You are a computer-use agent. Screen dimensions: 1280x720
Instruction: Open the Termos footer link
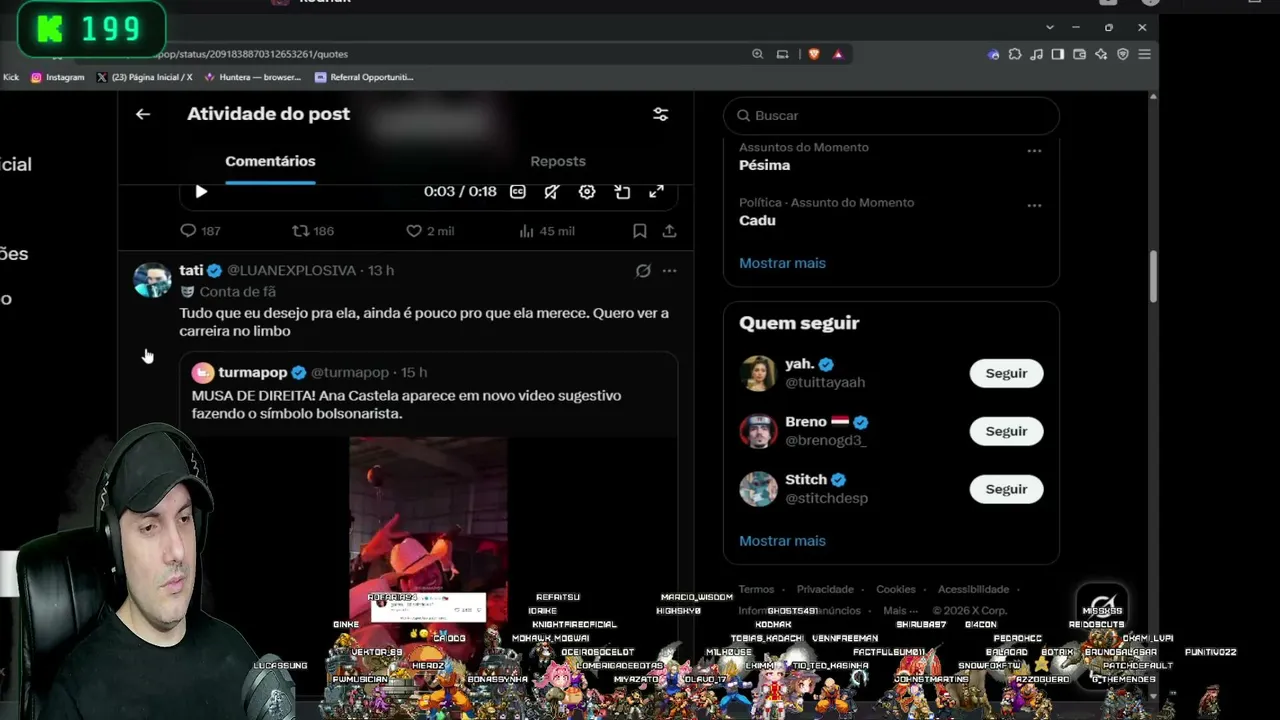point(756,589)
